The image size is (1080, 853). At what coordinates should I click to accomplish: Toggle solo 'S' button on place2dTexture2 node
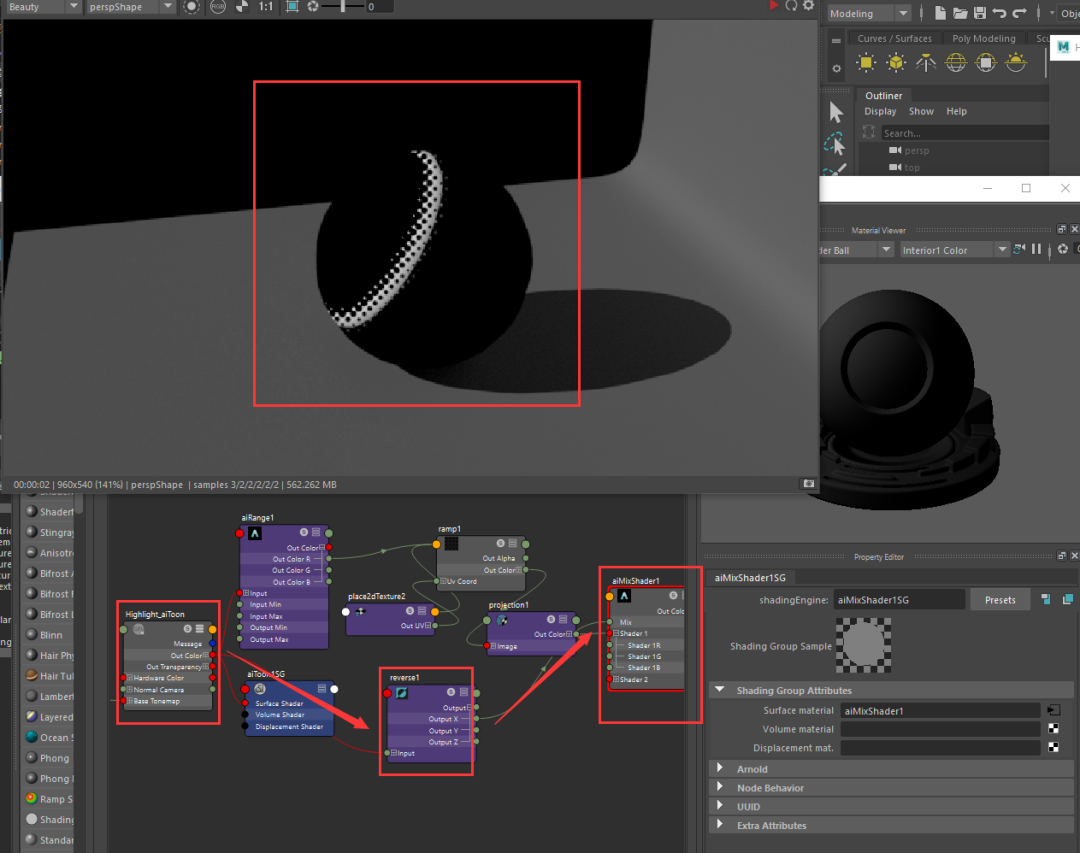tap(410, 611)
